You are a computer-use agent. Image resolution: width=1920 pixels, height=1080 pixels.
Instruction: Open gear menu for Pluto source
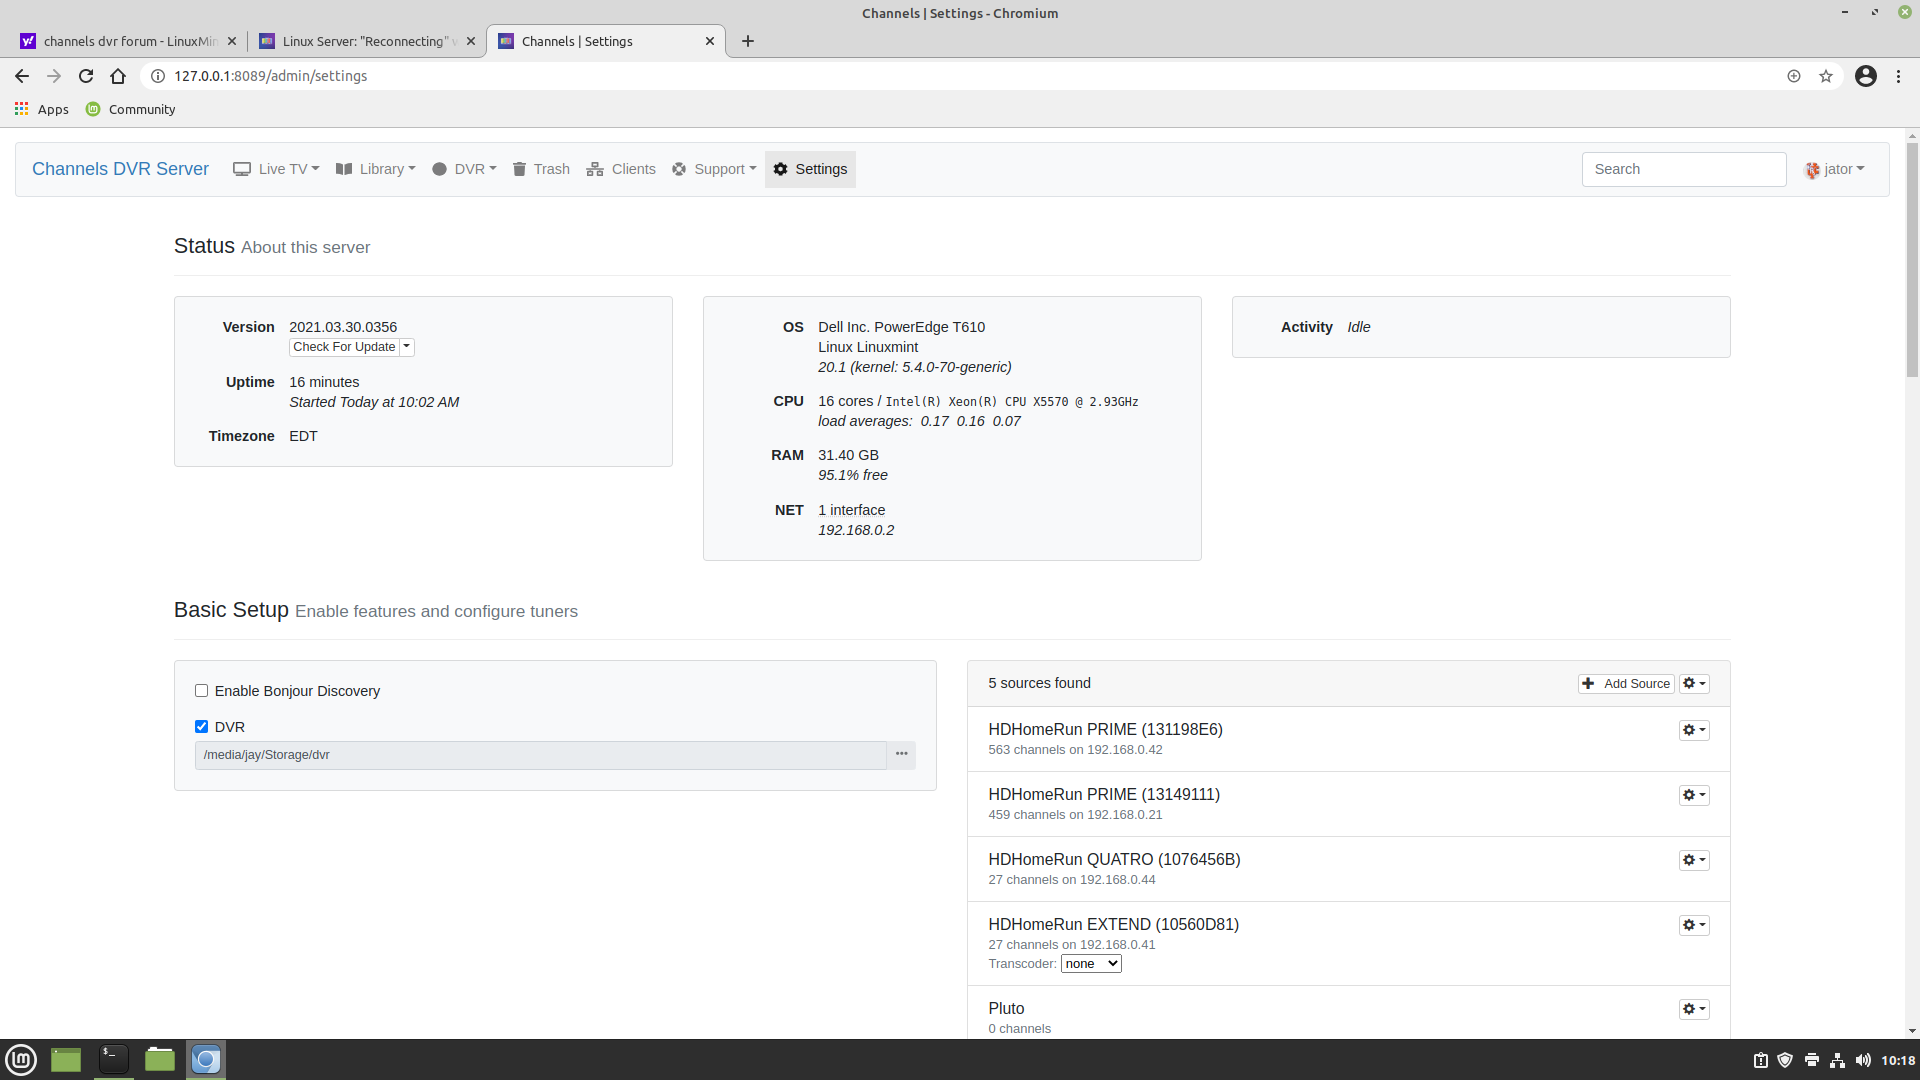click(x=1693, y=1009)
